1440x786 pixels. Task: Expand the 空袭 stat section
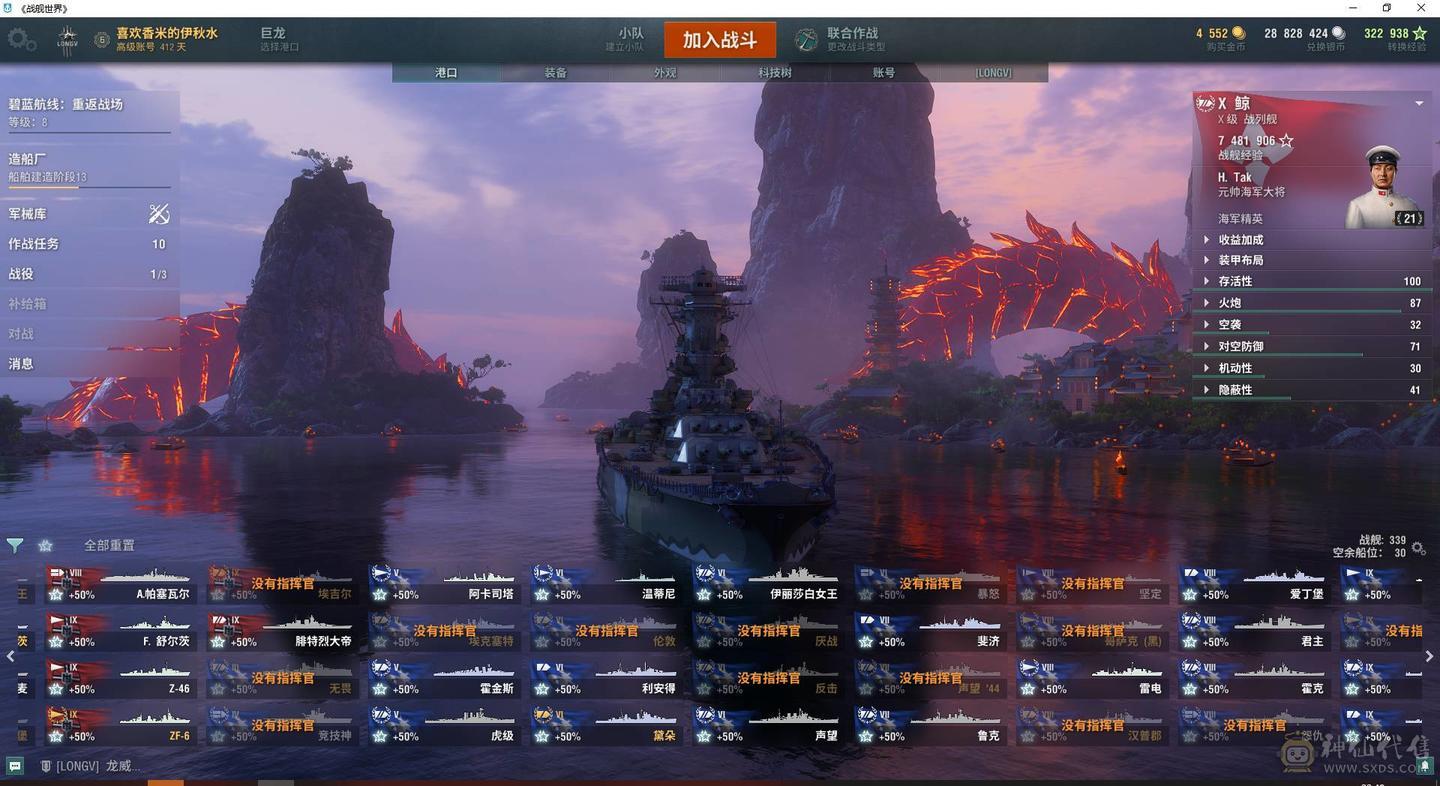click(1313, 325)
